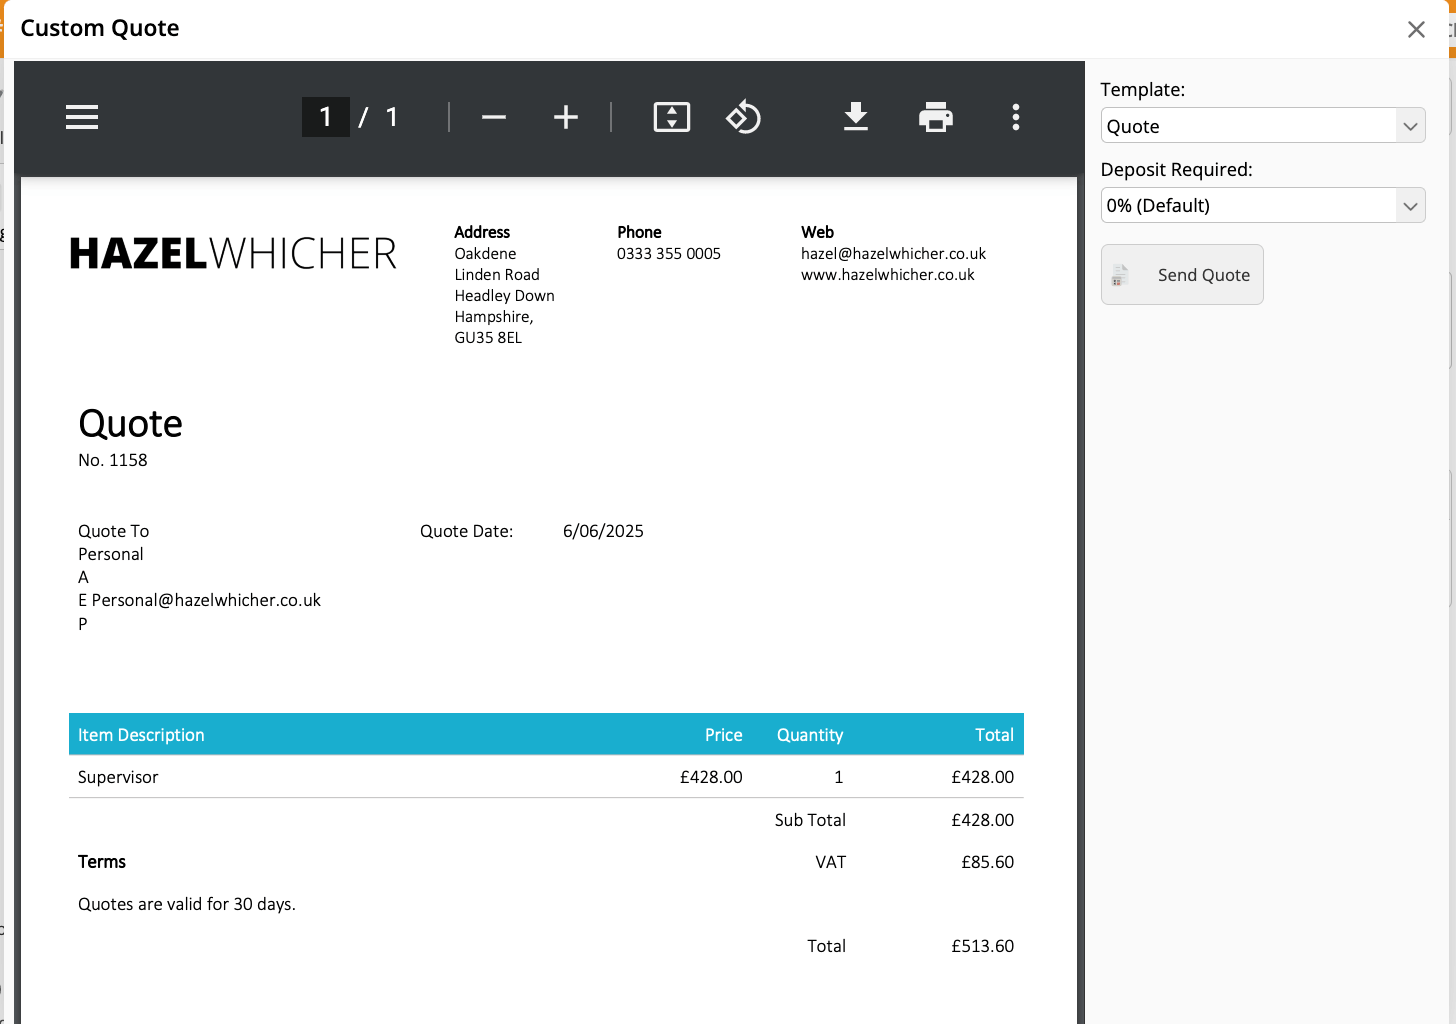Click the hazel@hazelwhicher.co.uk email address
Screen dimensions: 1456x1024
pos(893,254)
